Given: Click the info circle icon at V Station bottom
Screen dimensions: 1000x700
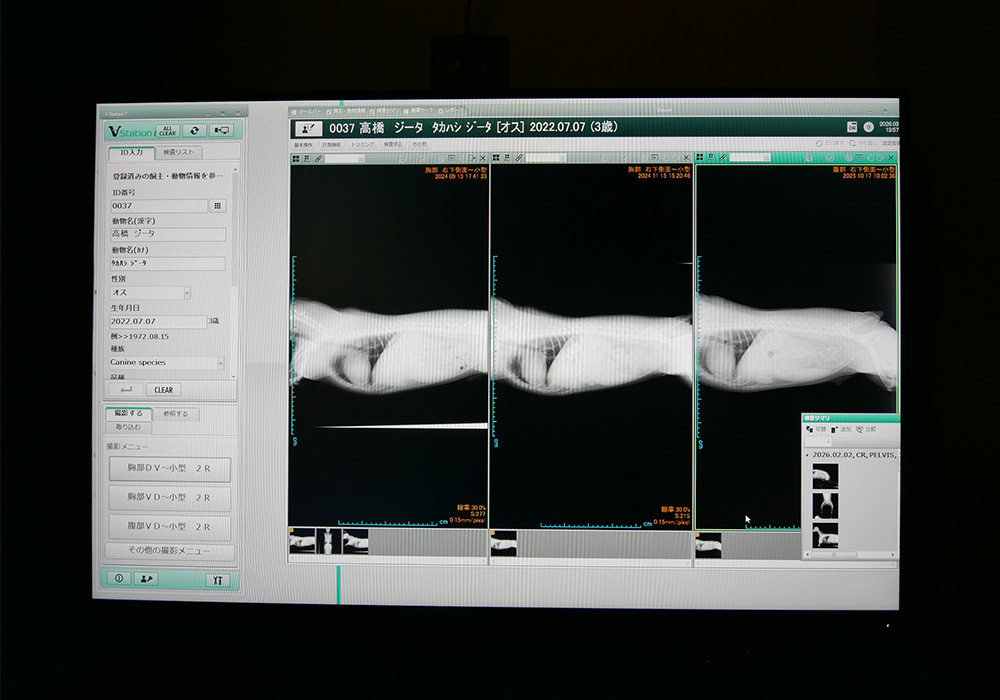Looking at the screenshot, I should pyautogui.click(x=119, y=578).
